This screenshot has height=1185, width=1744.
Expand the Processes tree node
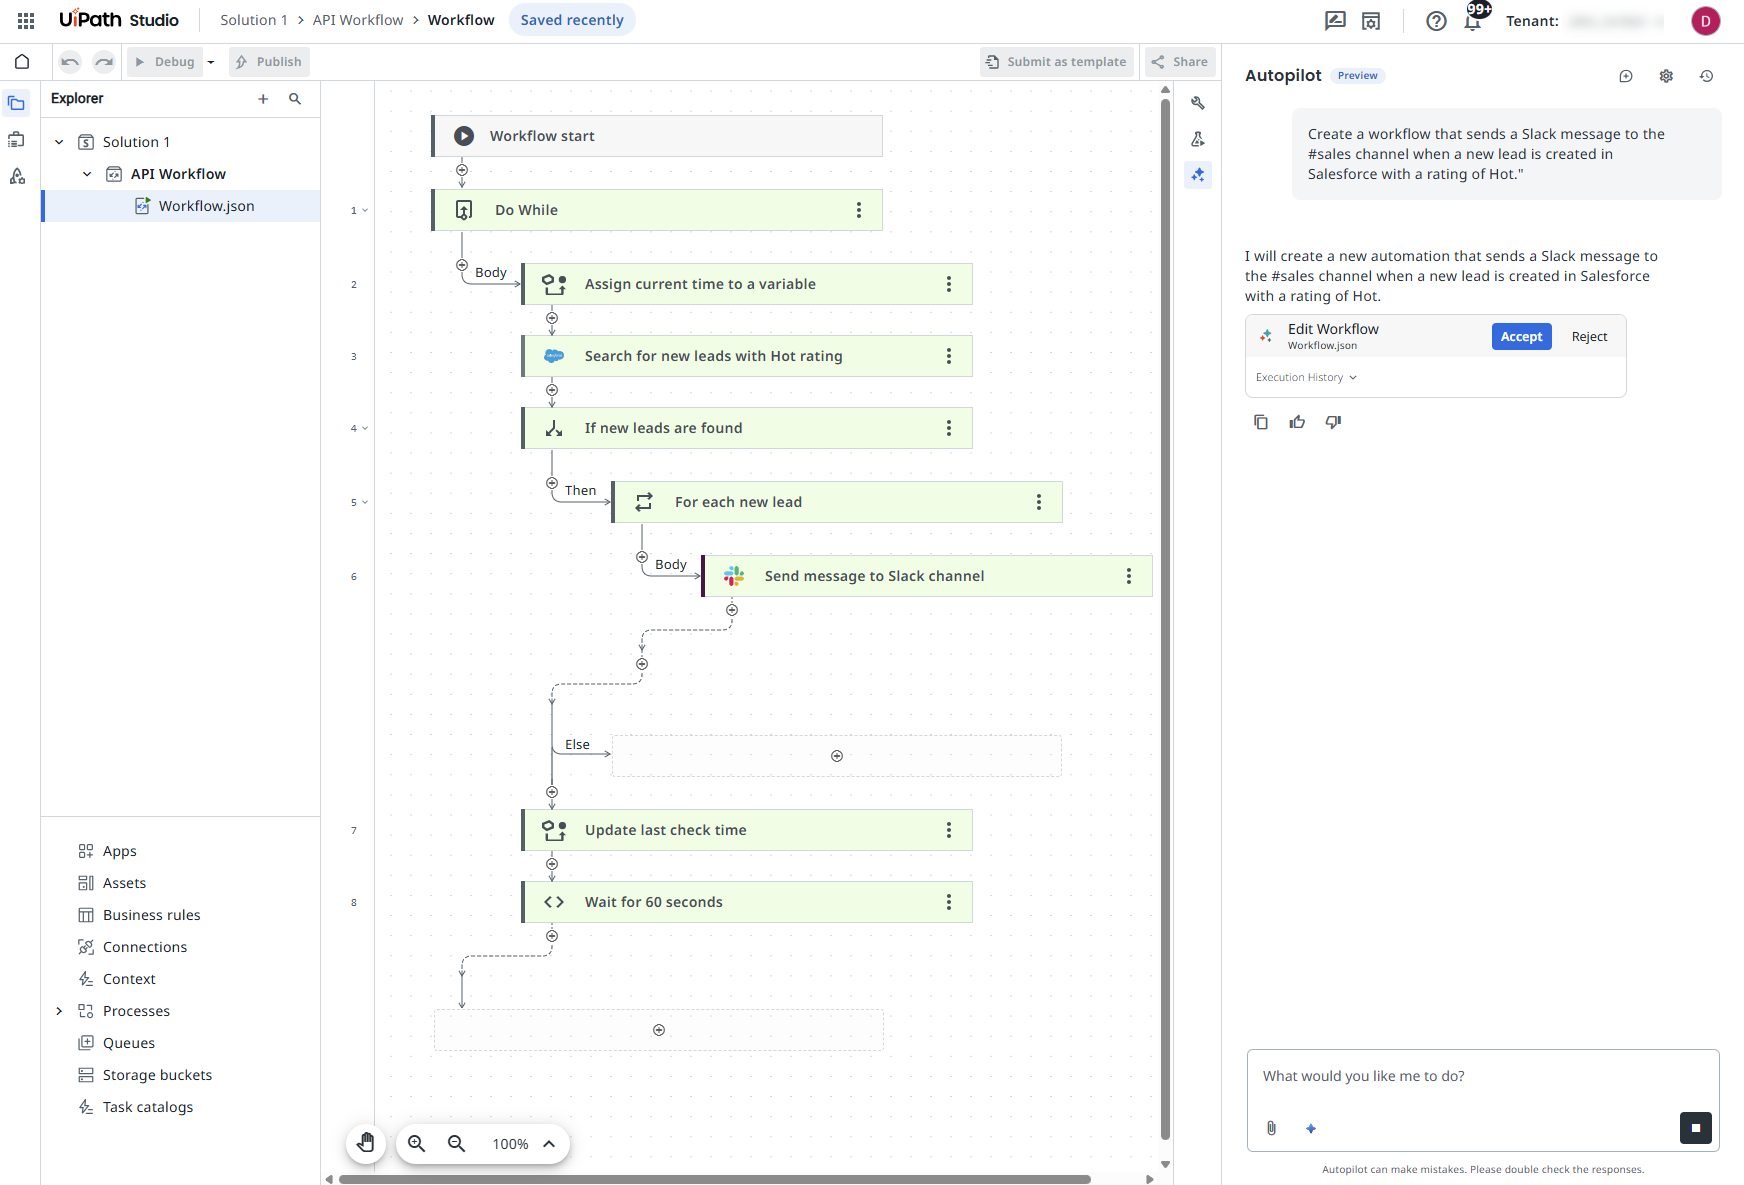tap(59, 1011)
